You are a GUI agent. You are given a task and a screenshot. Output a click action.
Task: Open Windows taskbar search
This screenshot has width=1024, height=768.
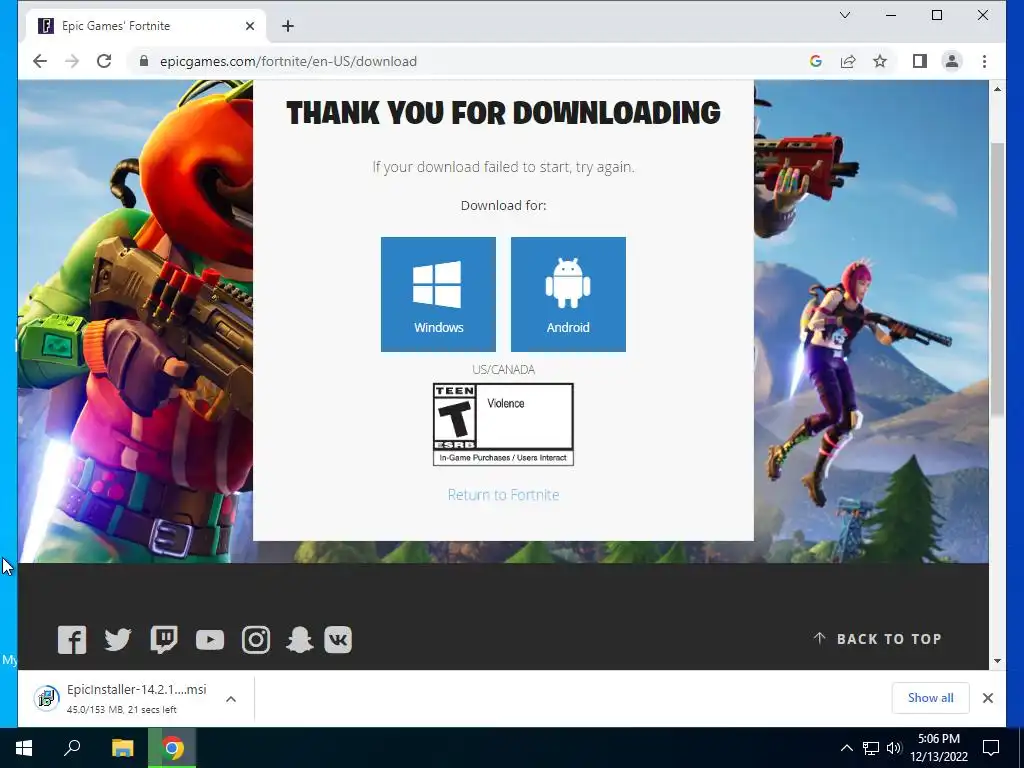click(x=72, y=748)
